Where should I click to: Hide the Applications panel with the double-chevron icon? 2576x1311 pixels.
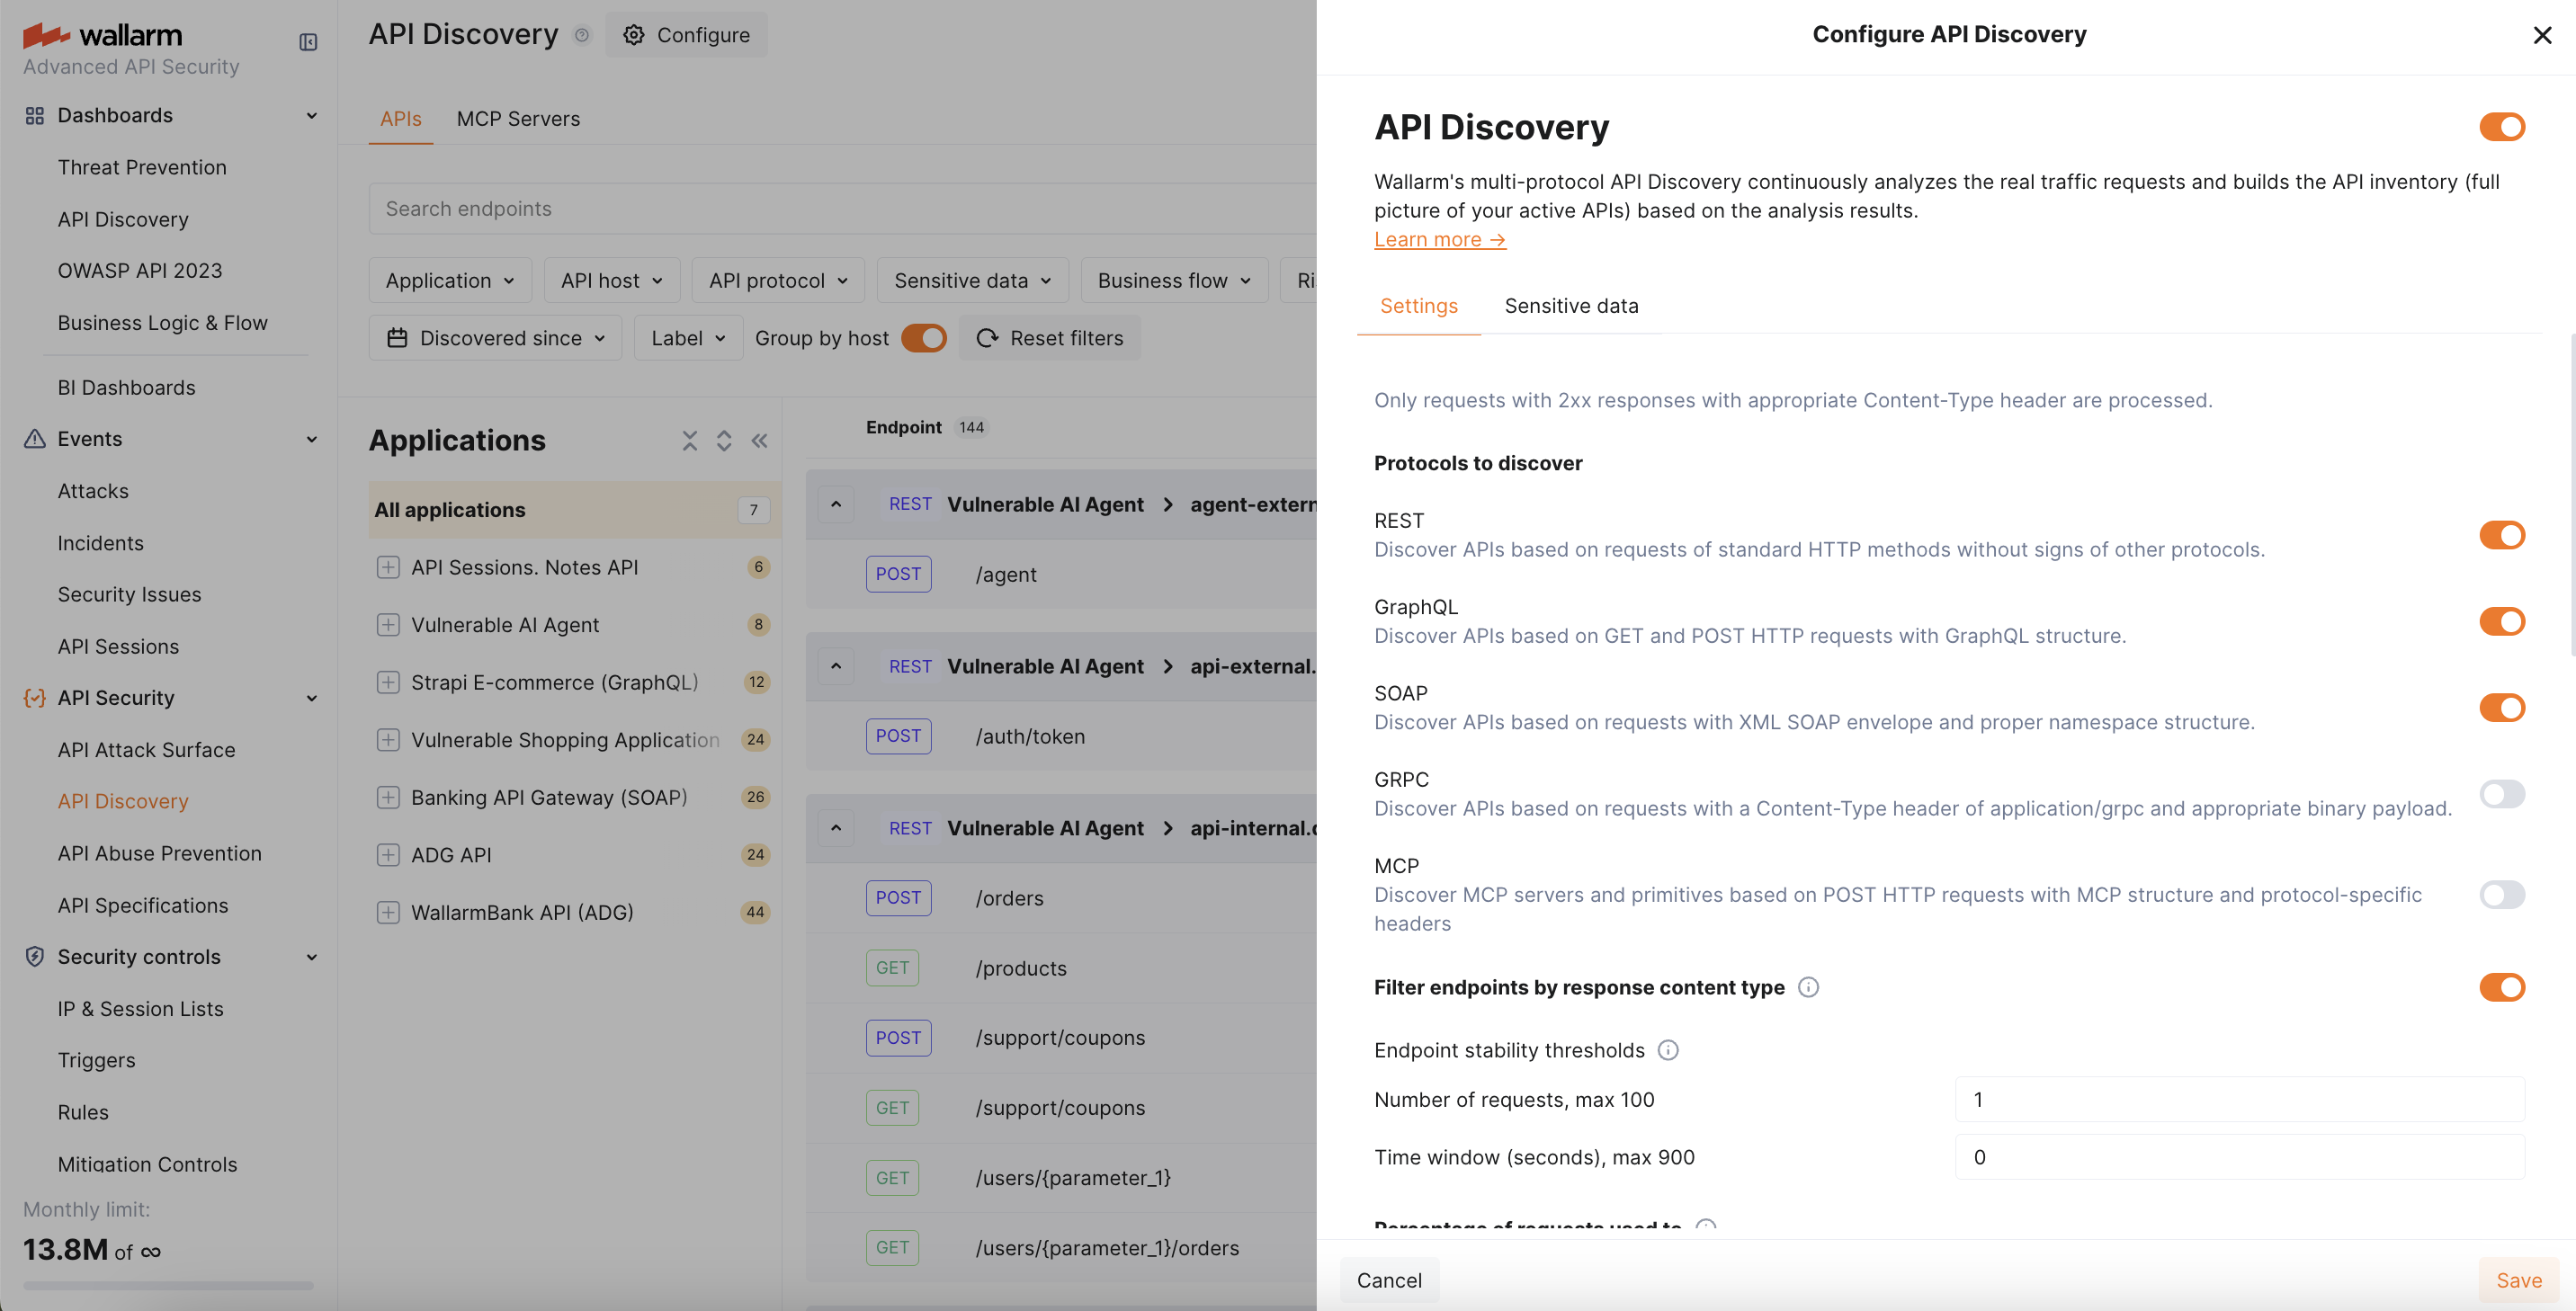click(x=759, y=440)
